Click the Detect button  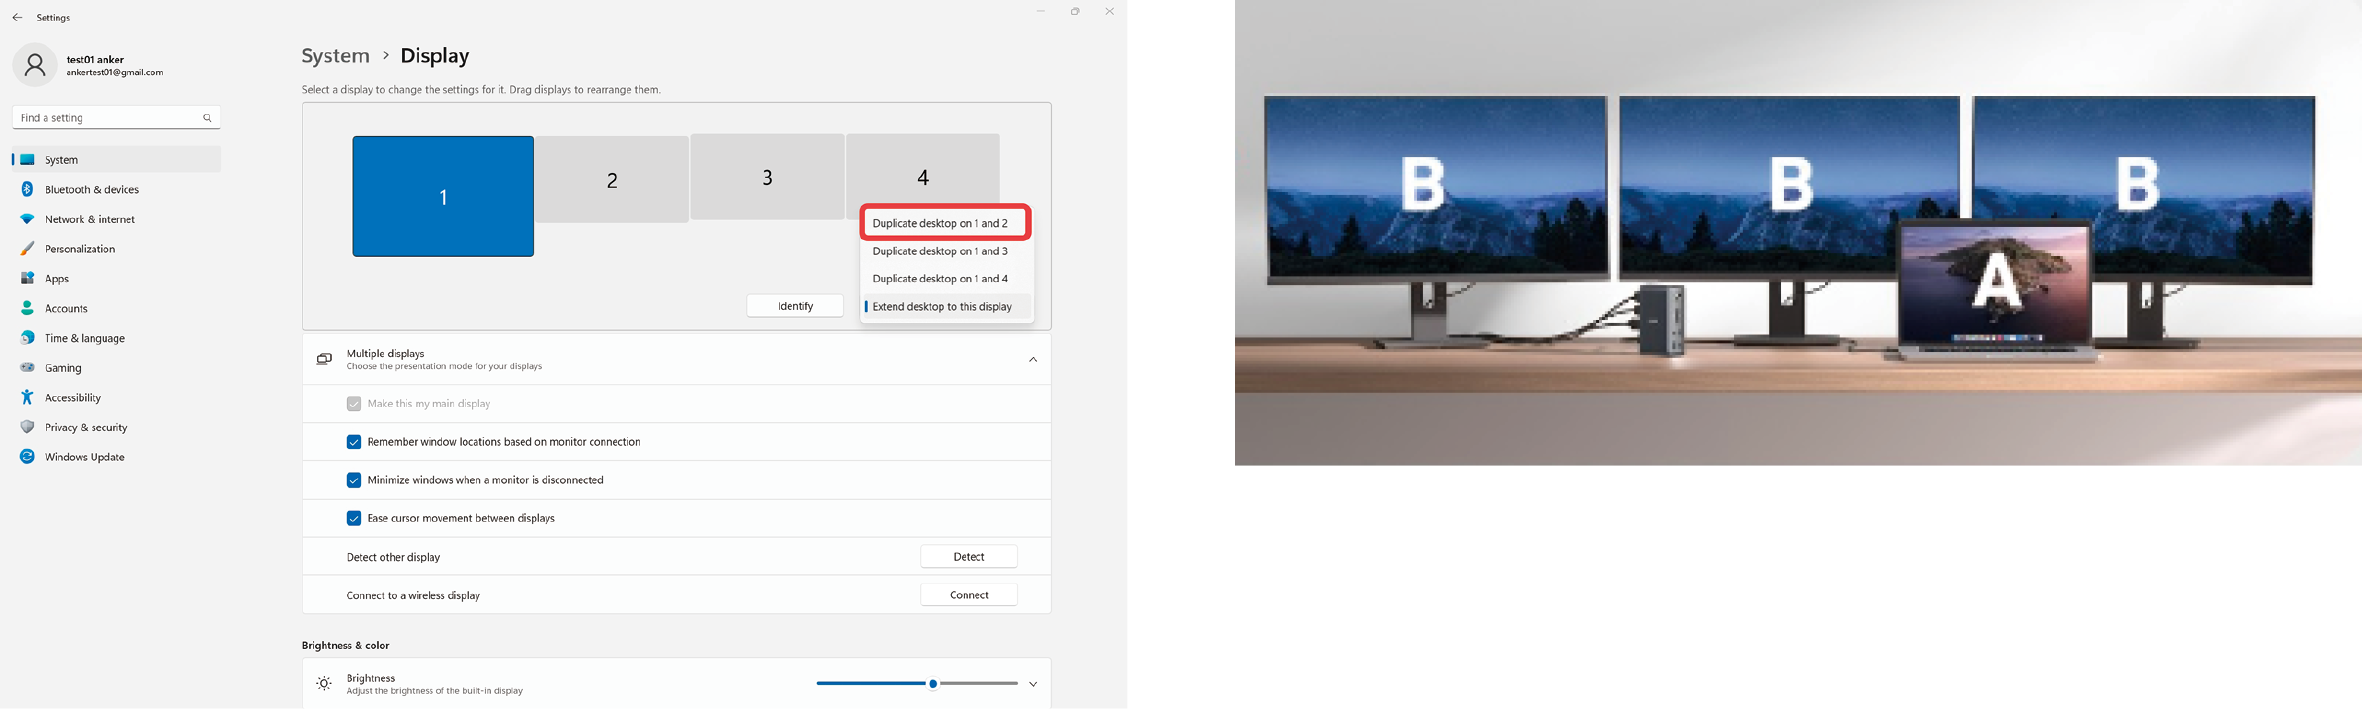click(x=968, y=557)
